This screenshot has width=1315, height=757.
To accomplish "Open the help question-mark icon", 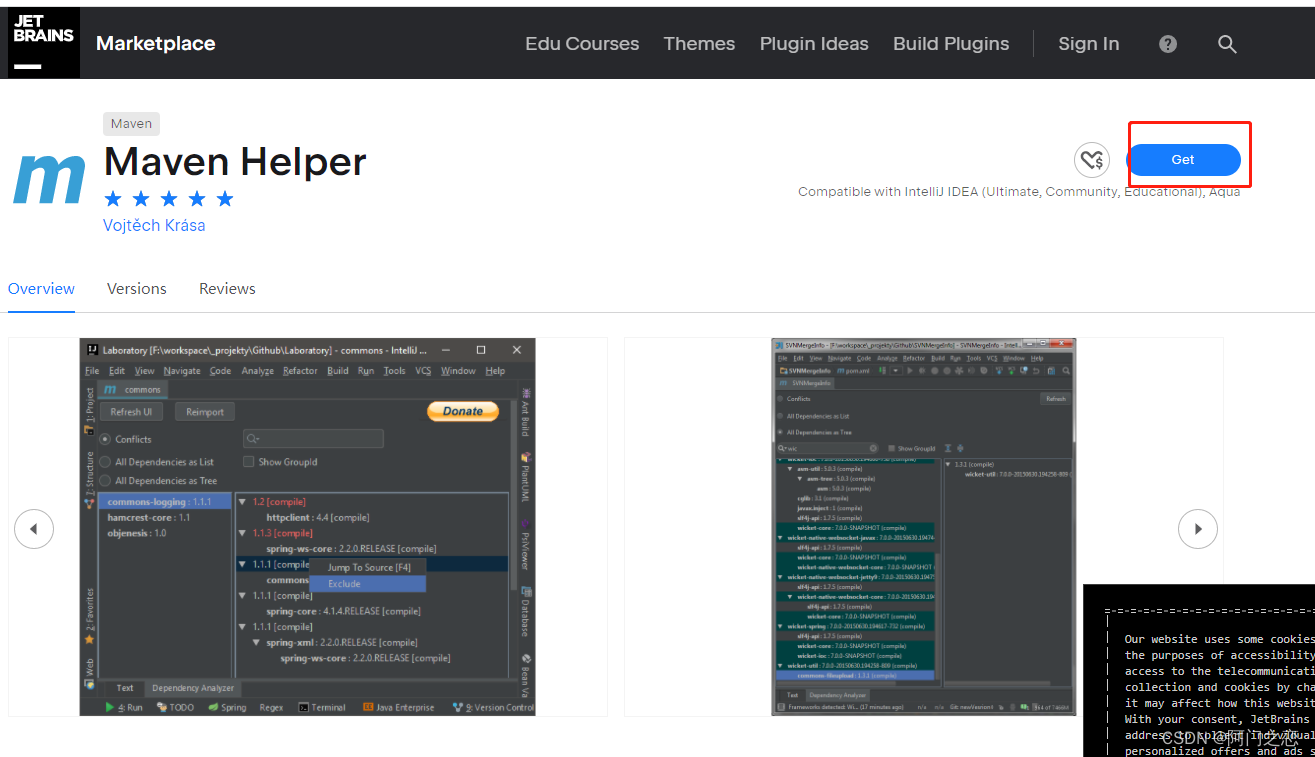I will (1168, 44).
